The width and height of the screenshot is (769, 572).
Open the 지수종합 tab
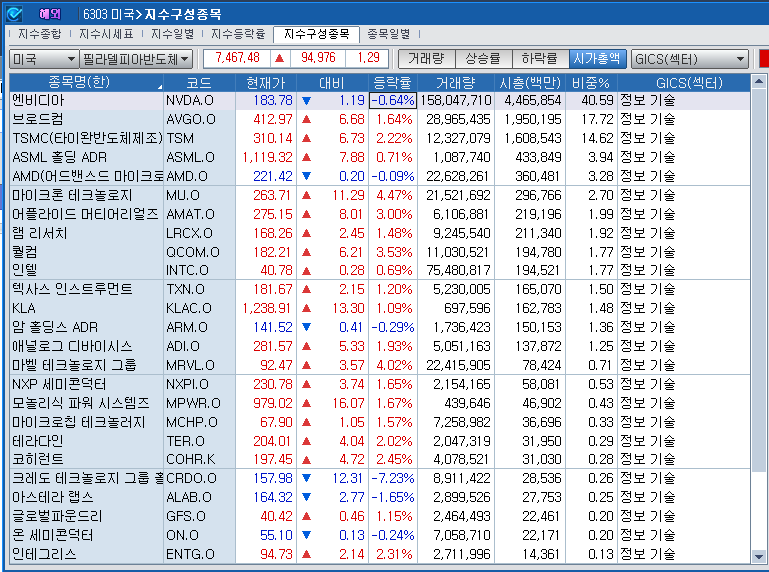click(40, 34)
